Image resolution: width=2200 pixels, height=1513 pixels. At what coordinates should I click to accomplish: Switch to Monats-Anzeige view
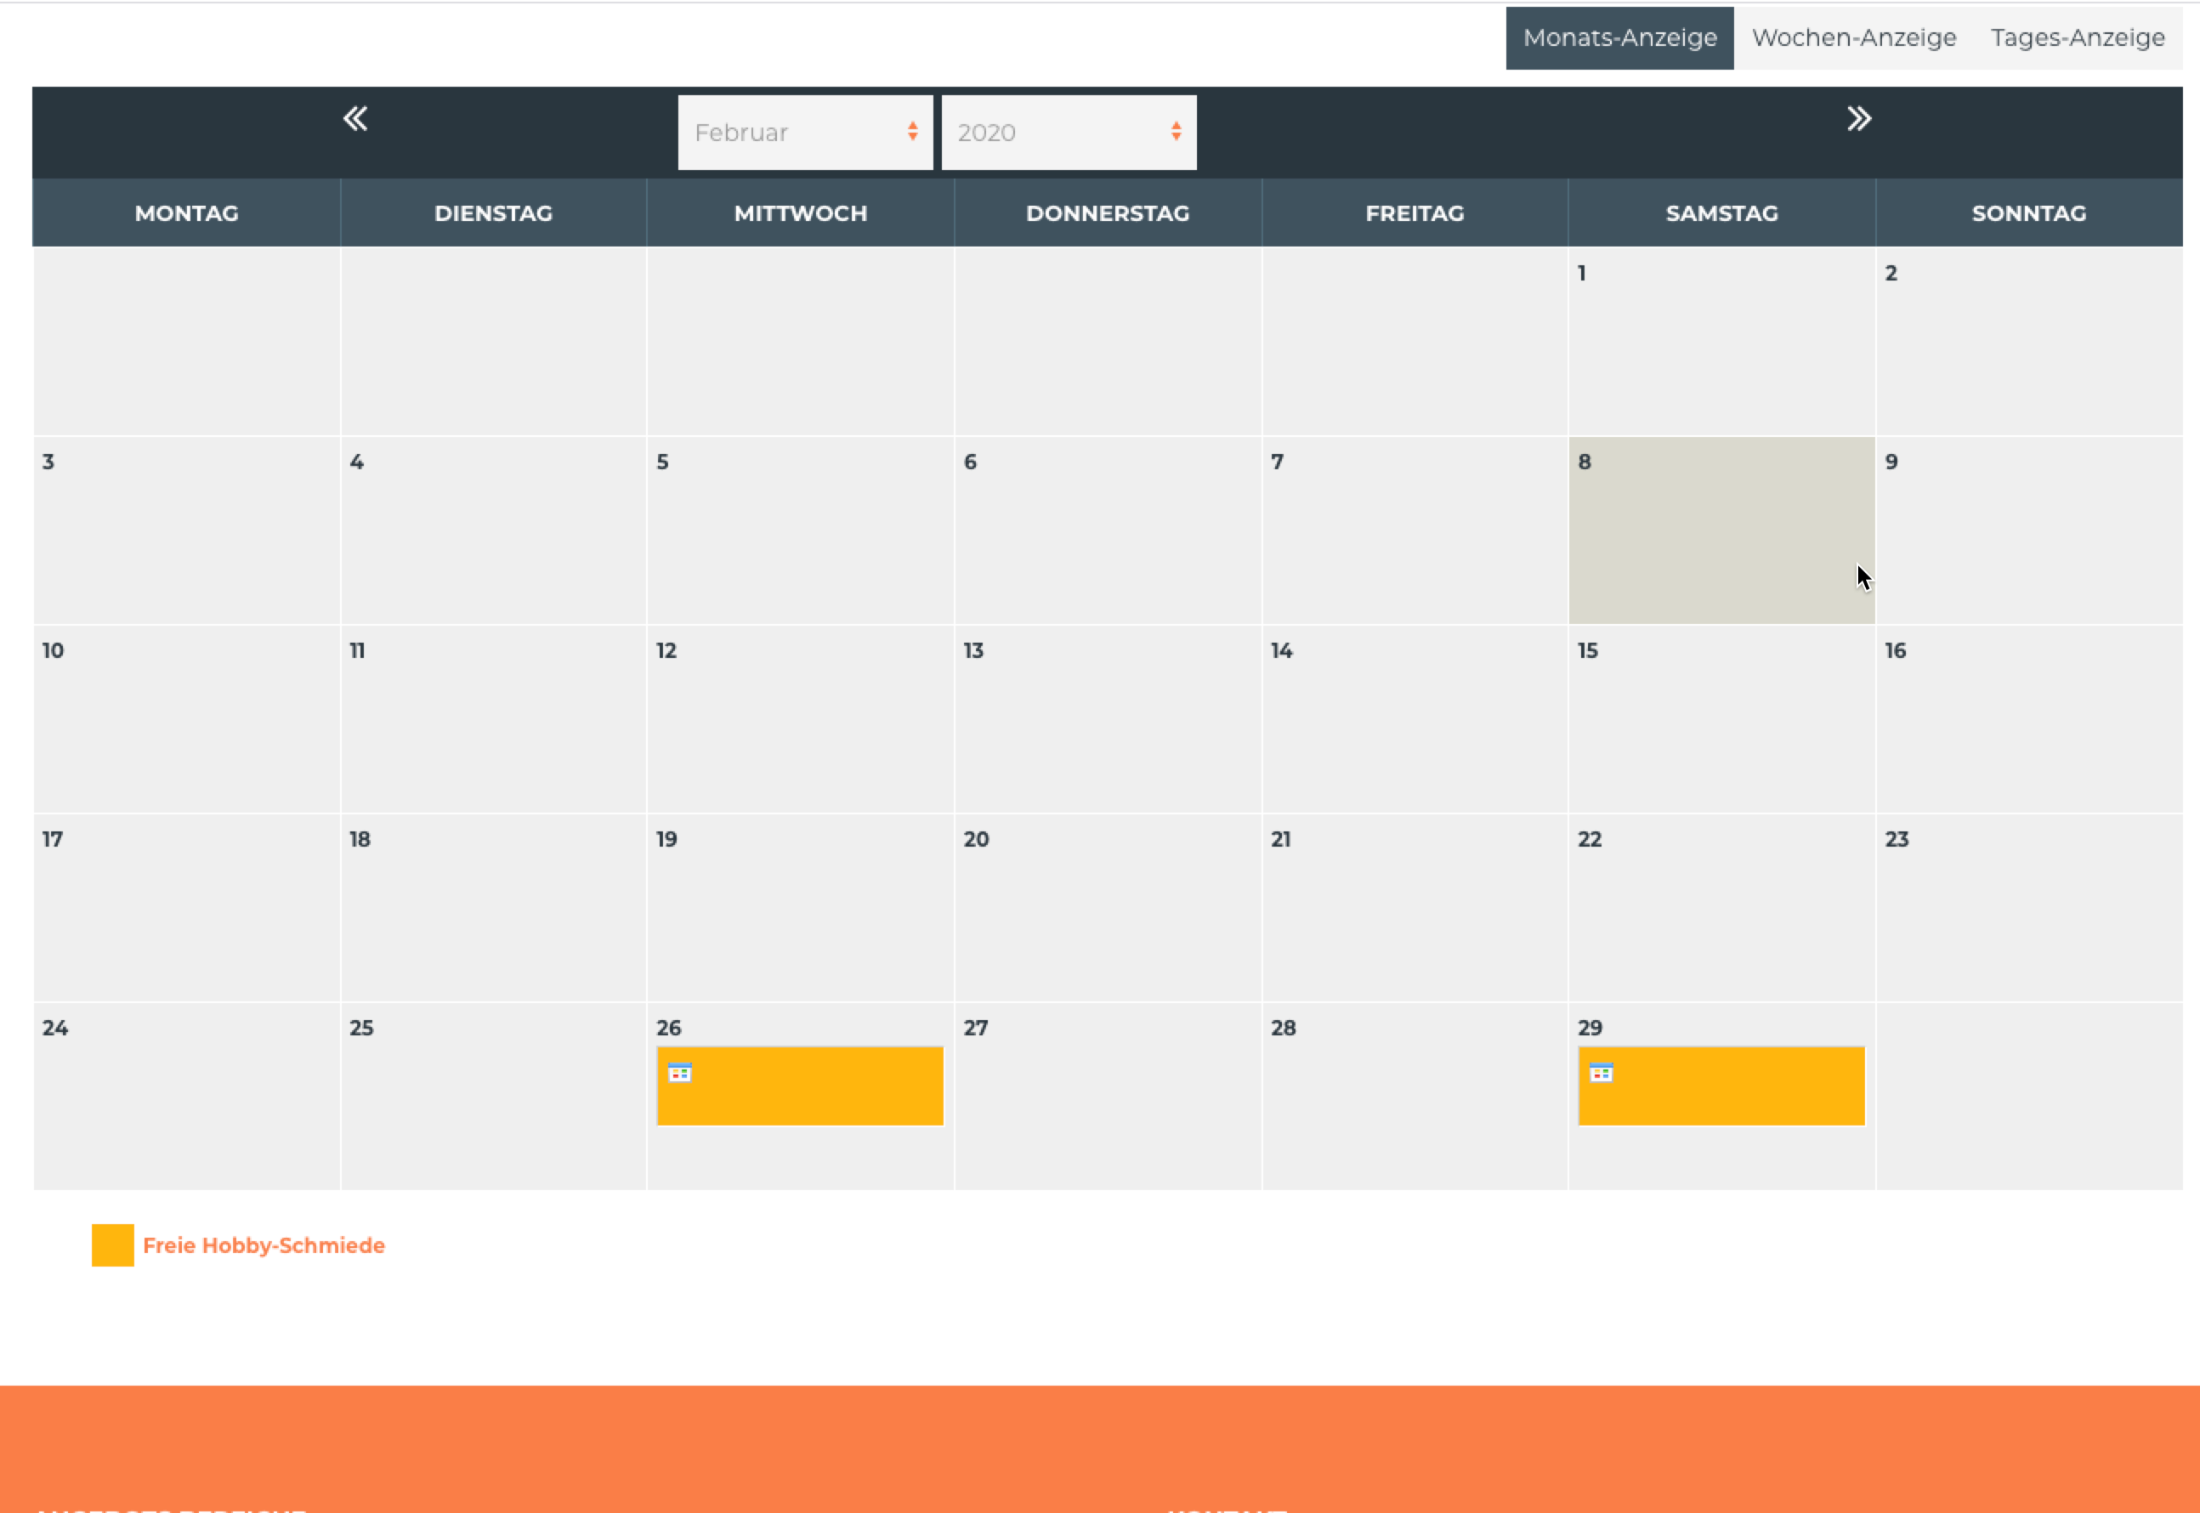(1619, 38)
